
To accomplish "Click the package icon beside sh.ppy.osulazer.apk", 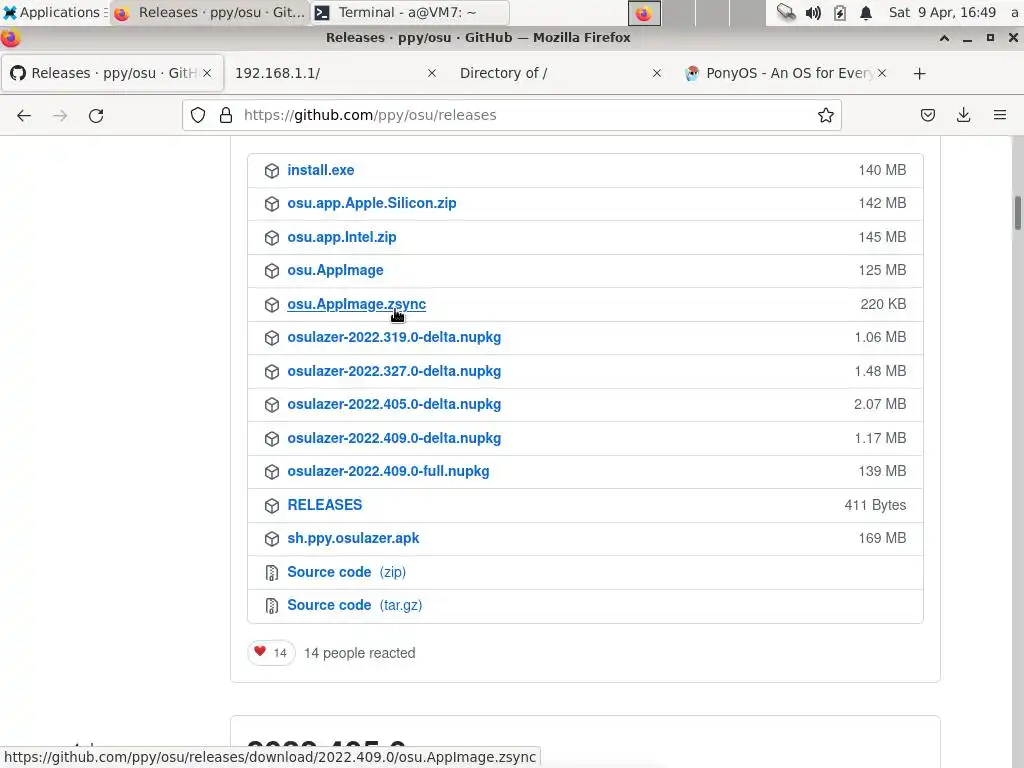I will pos(272,539).
